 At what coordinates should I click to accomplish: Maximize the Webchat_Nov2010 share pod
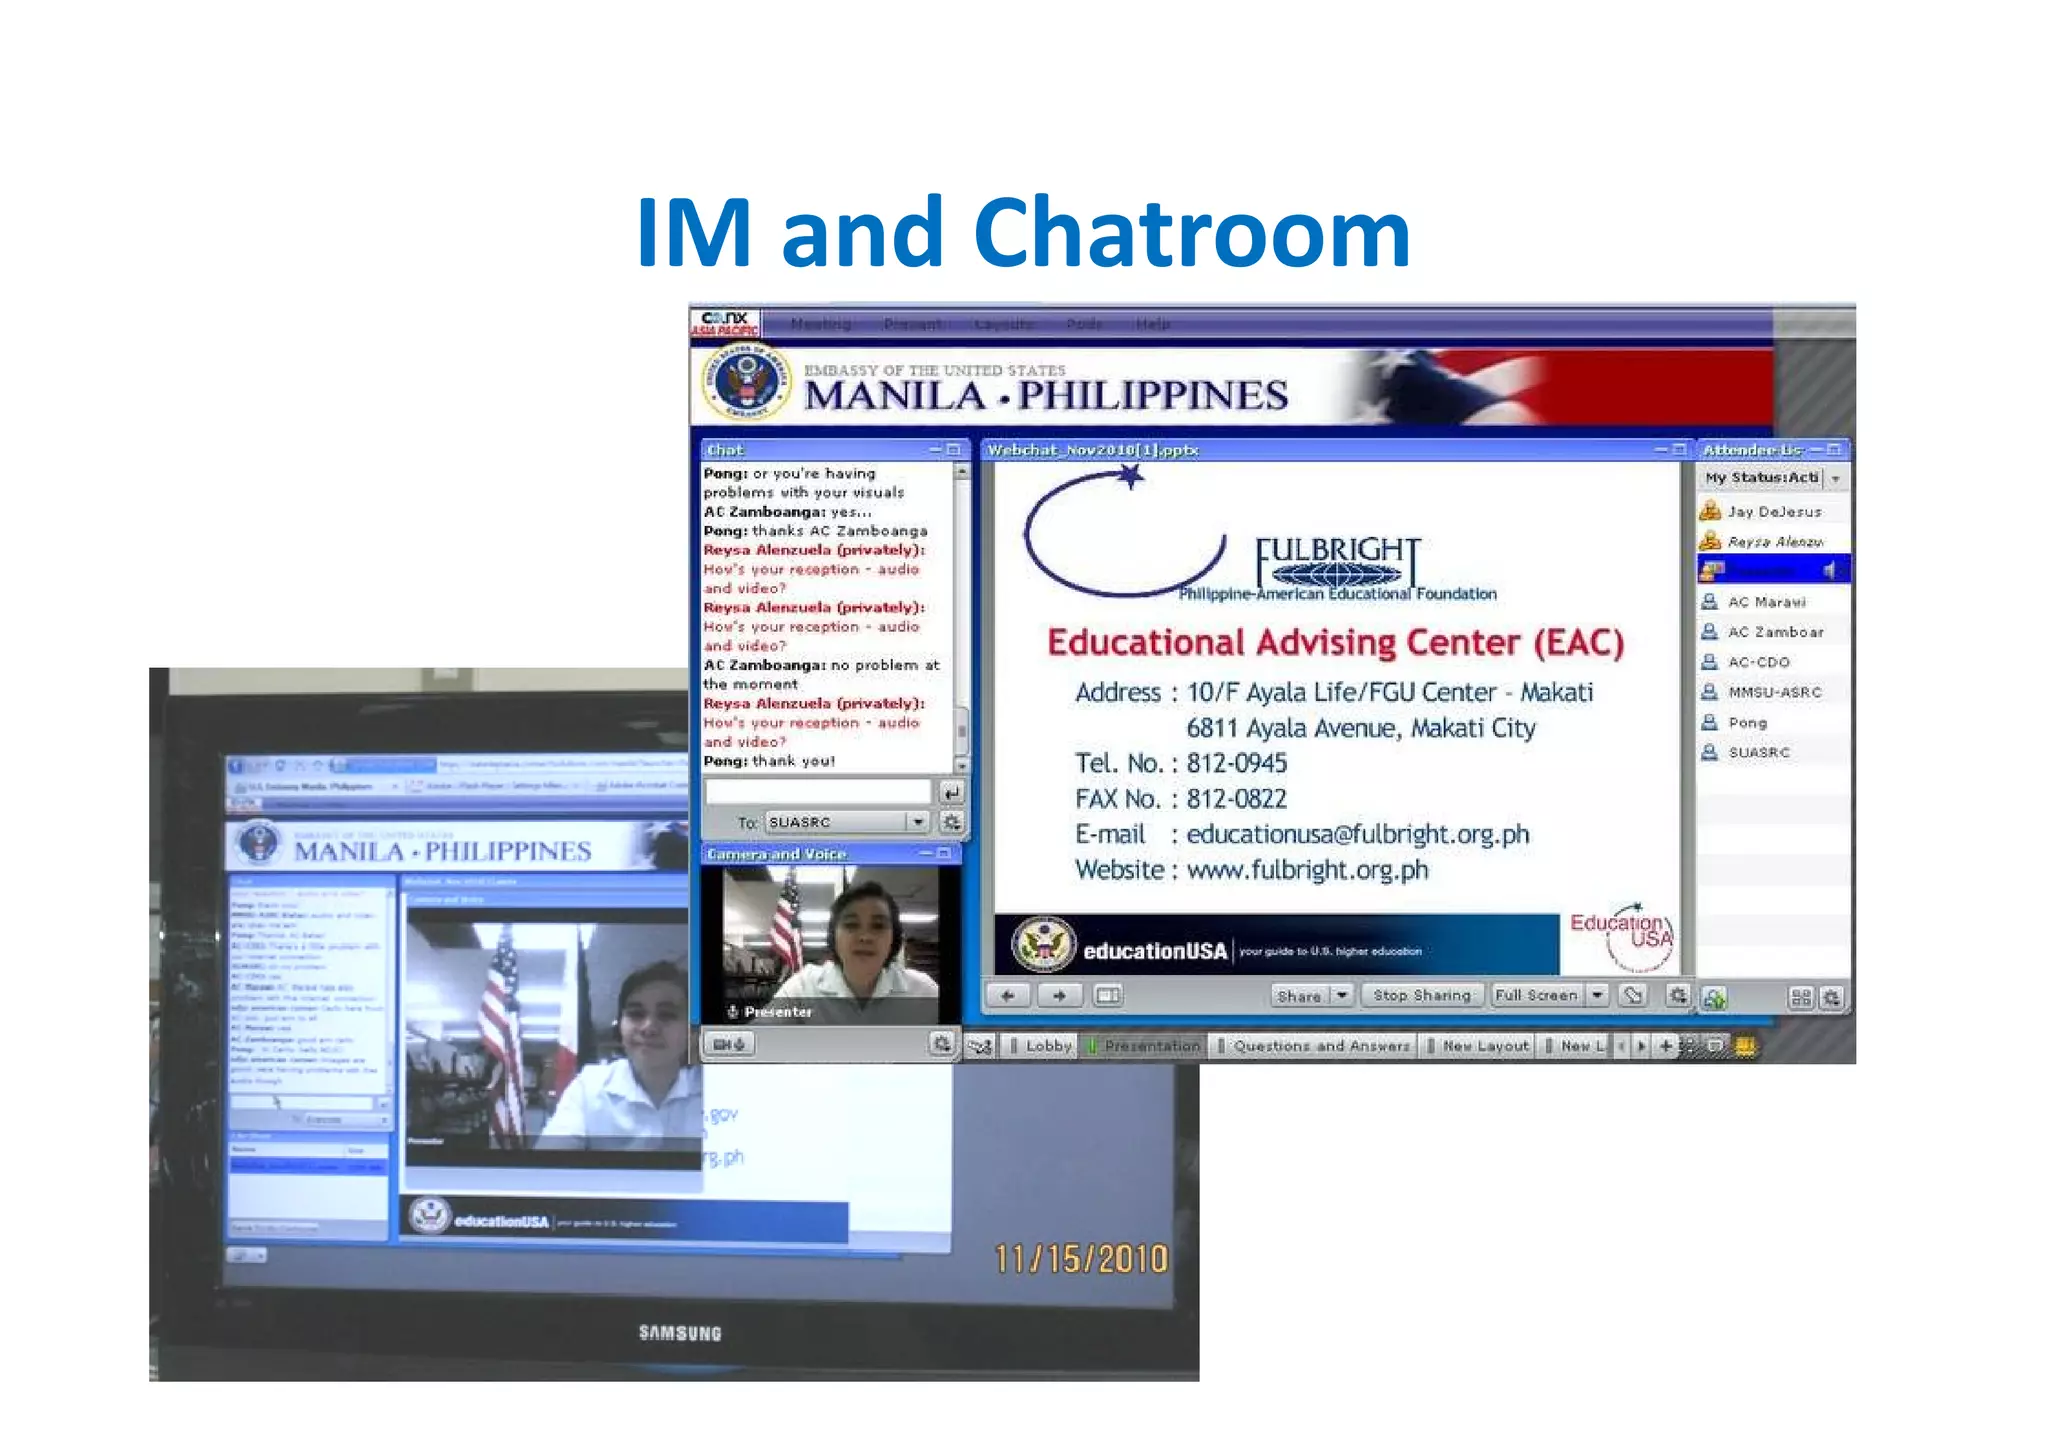point(1679,450)
